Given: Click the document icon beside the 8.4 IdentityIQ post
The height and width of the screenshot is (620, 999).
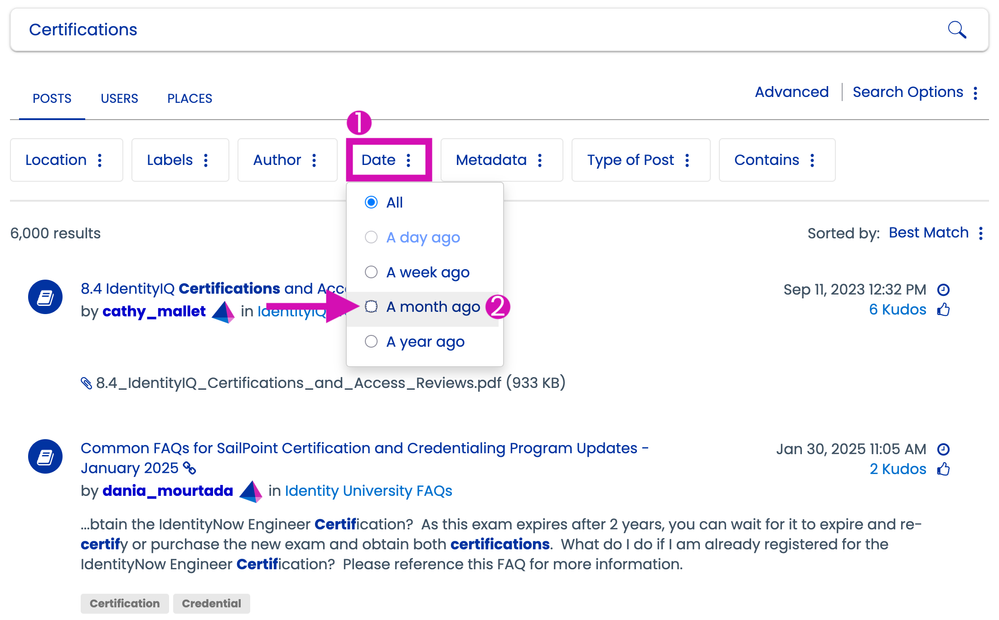Looking at the screenshot, I should tap(45, 297).
